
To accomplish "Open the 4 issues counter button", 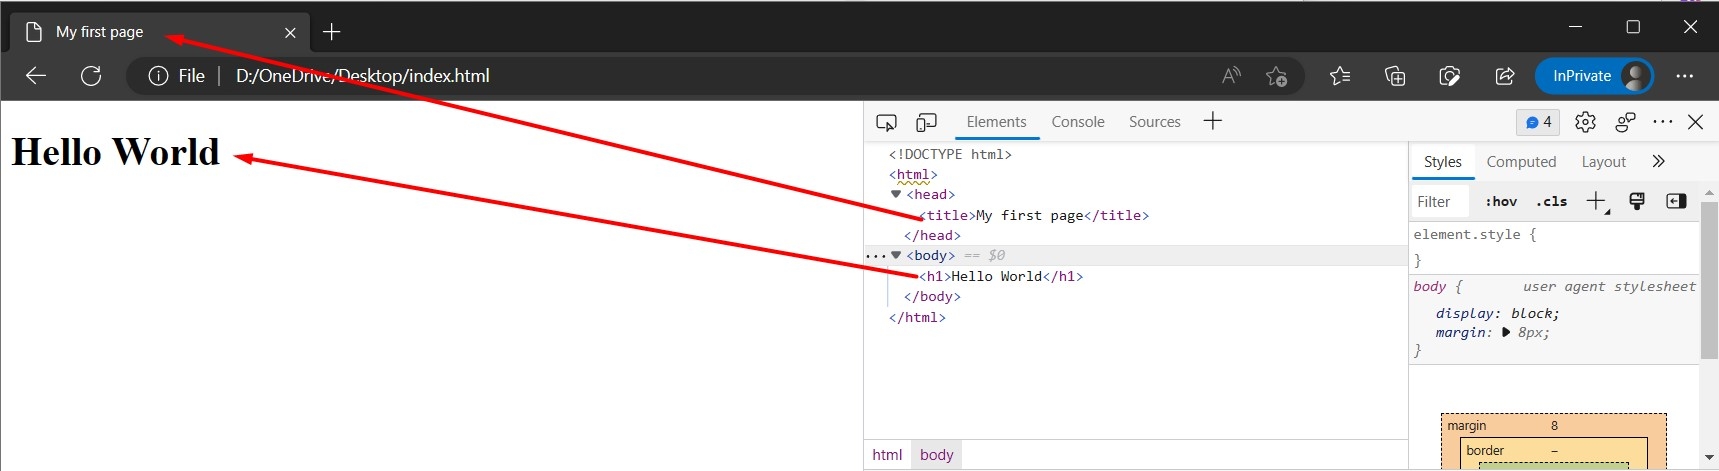I will coord(1538,122).
